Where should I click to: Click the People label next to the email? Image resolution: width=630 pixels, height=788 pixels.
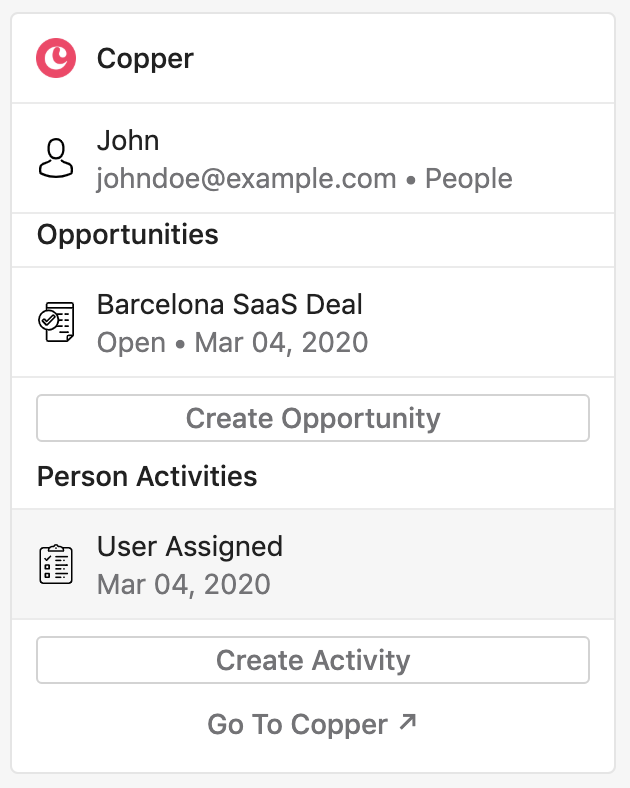(x=469, y=179)
